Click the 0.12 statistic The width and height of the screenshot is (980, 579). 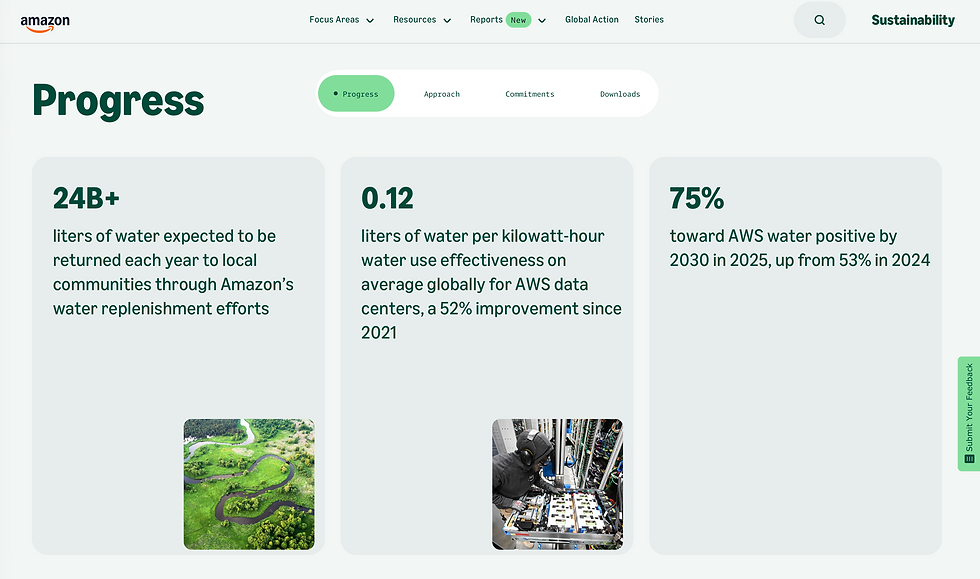click(388, 198)
